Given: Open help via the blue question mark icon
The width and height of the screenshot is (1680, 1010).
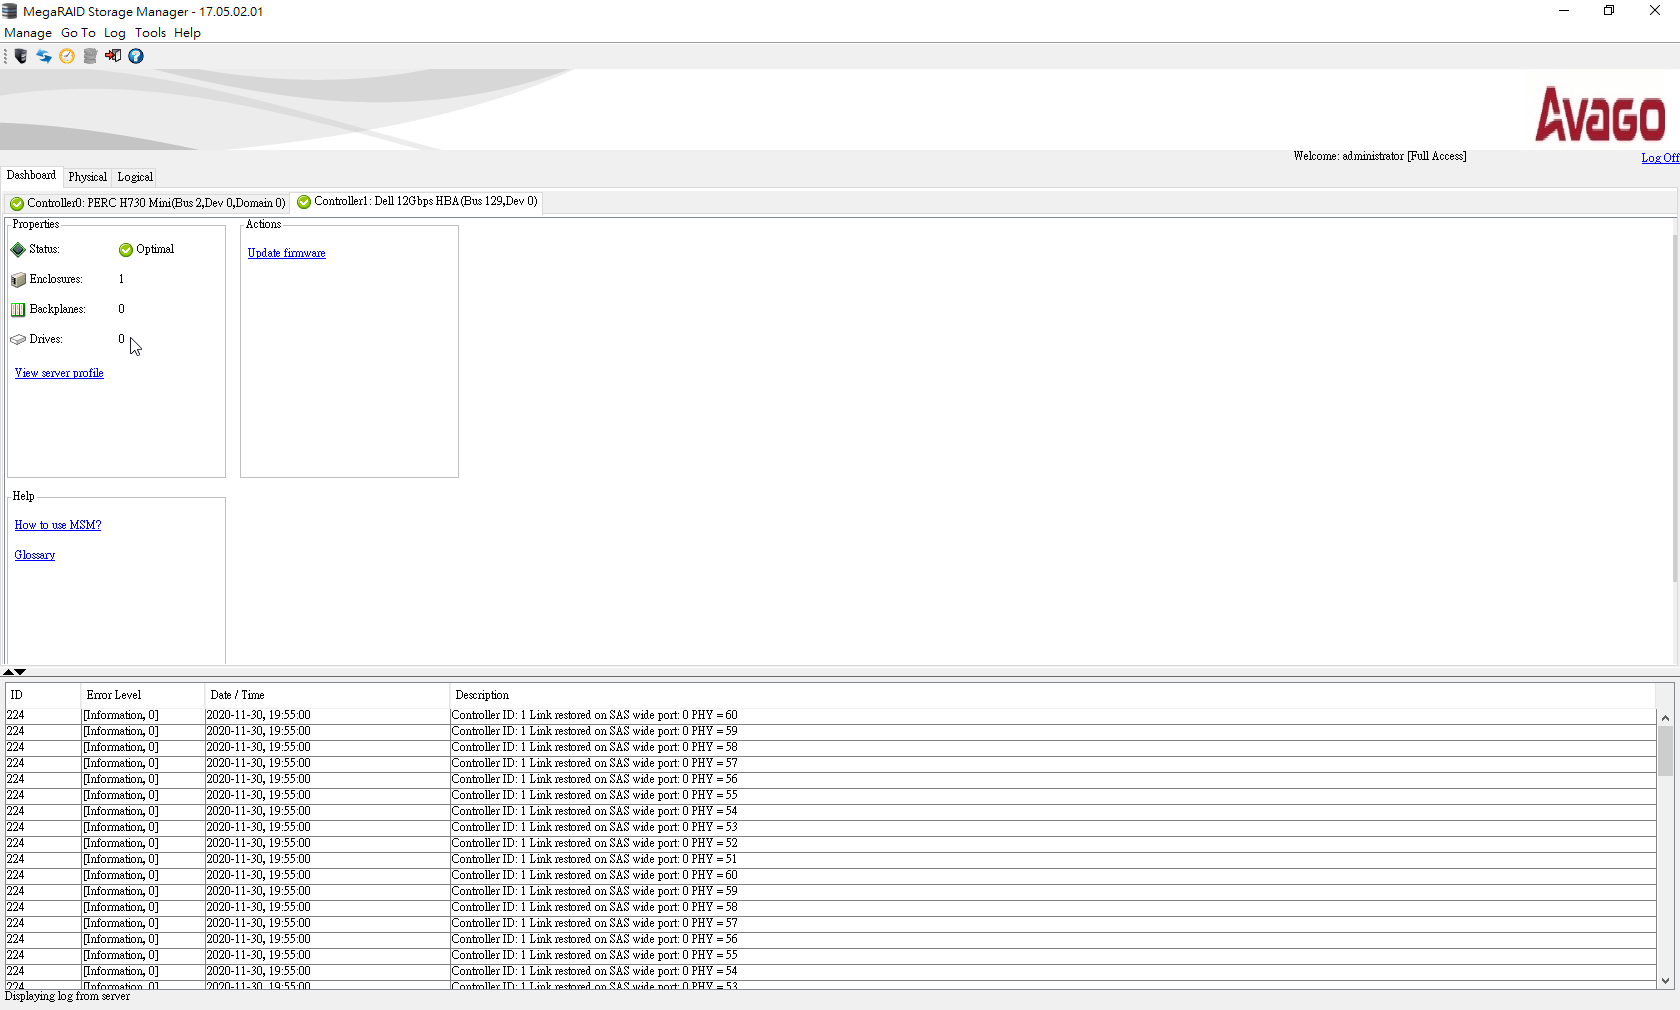Looking at the screenshot, I should click(136, 56).
